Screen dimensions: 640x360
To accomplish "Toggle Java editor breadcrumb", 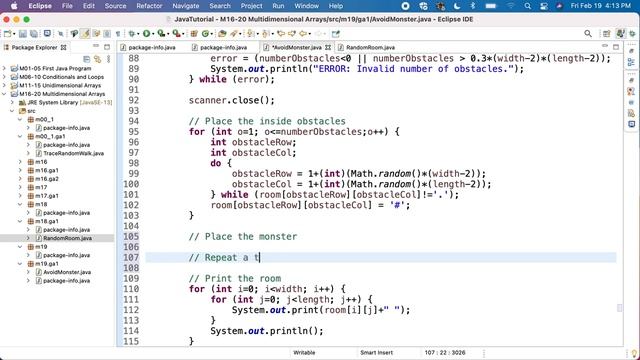I will (74, 34).
